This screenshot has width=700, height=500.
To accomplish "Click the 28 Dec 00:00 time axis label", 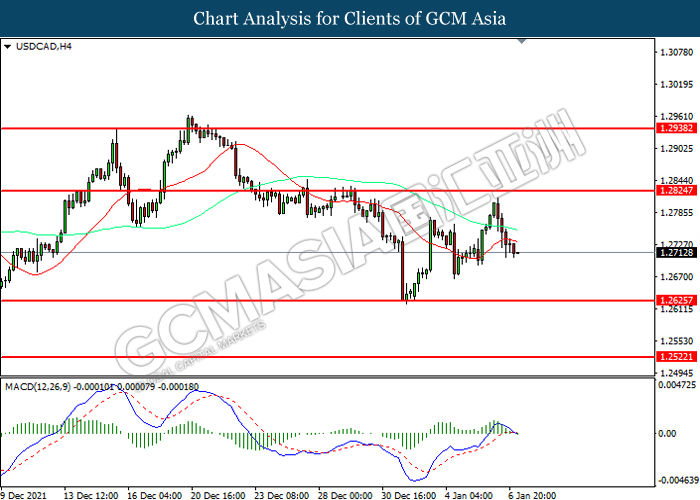I will [x=345, y=496].
